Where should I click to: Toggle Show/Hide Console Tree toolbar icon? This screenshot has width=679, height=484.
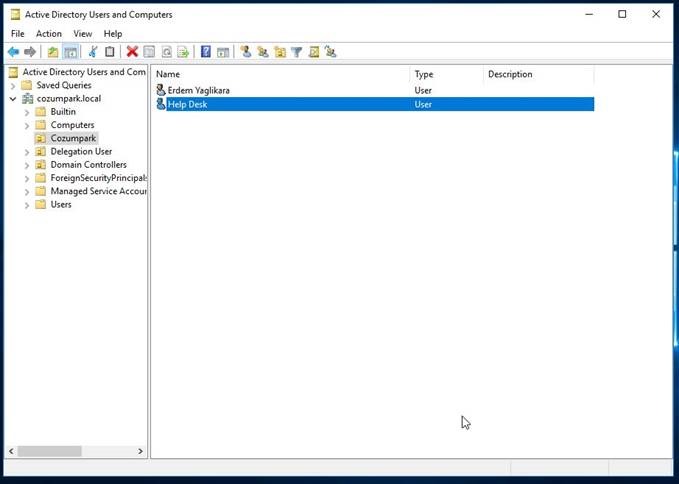(70, 52)
